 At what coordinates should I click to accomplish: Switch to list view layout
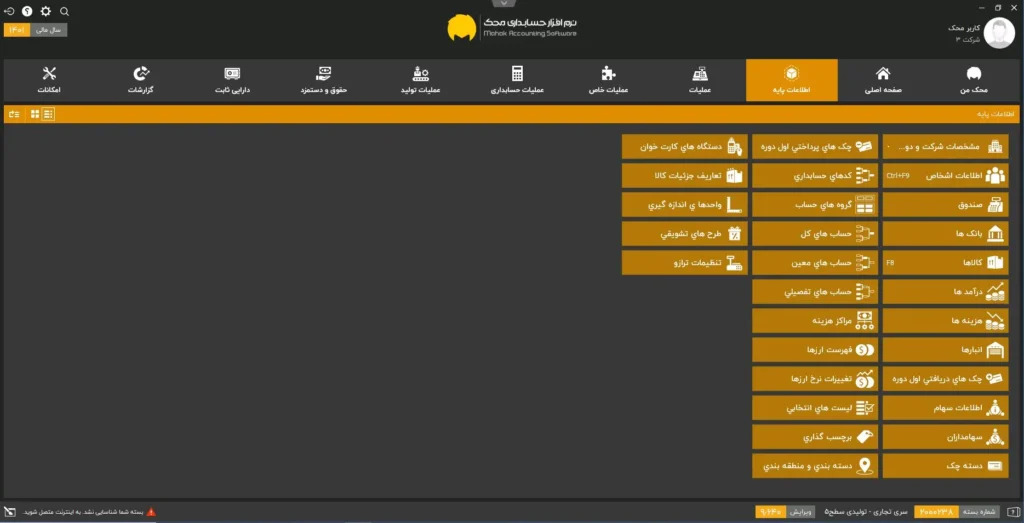pos(48,114)
